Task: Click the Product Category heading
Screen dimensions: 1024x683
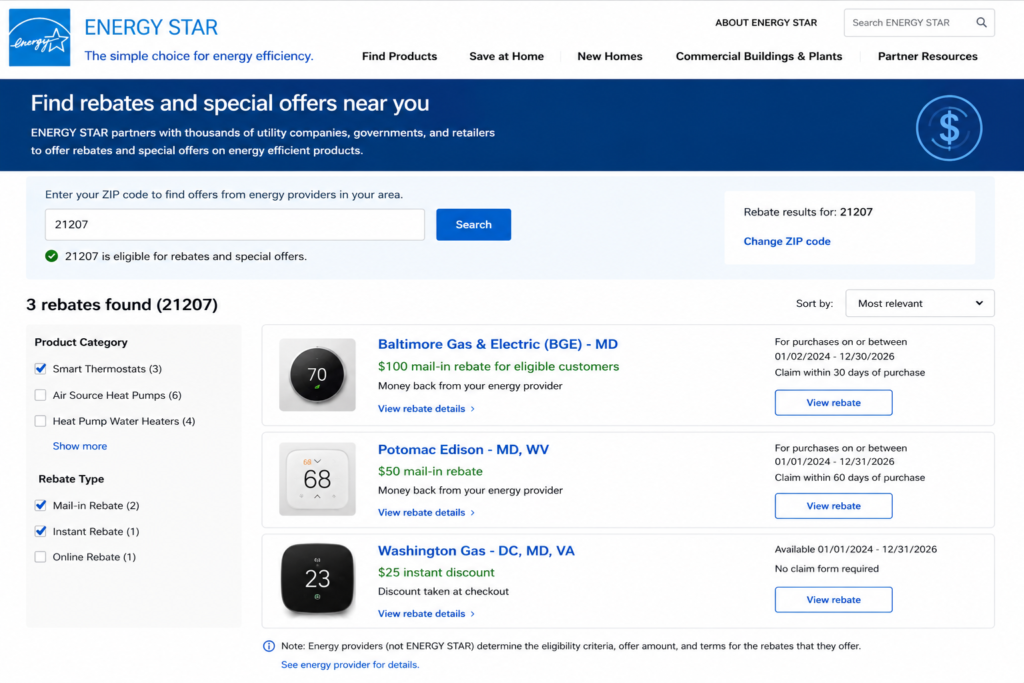Action: pyautogui.click(x=81, y=342)
